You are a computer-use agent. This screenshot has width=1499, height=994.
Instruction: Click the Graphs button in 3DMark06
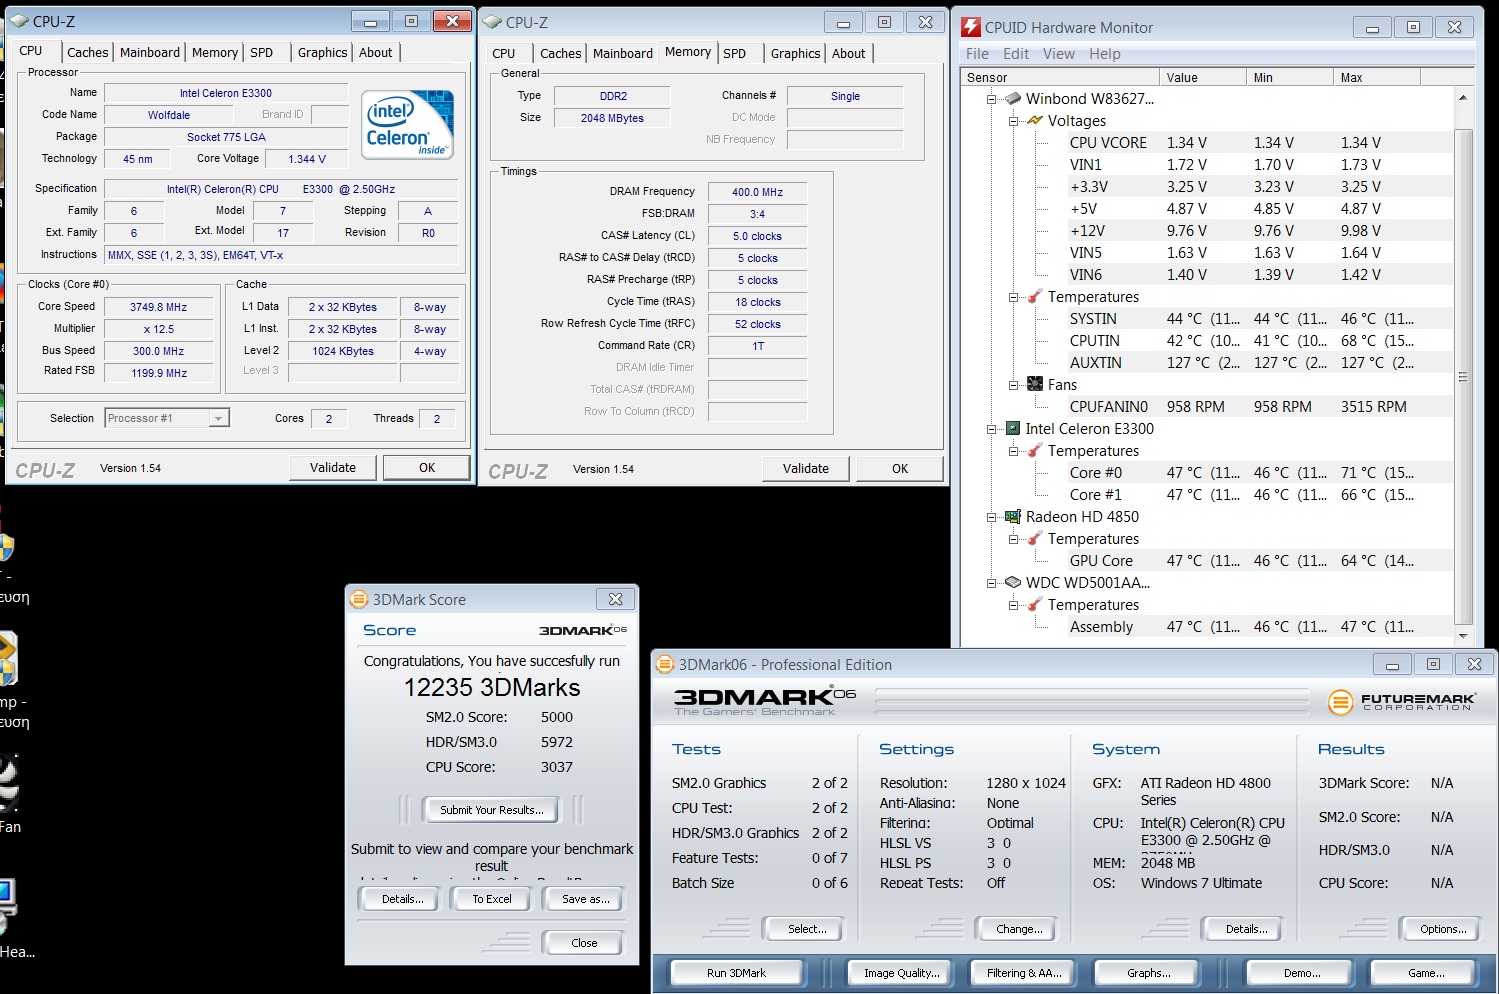(x=1149, y=972)
